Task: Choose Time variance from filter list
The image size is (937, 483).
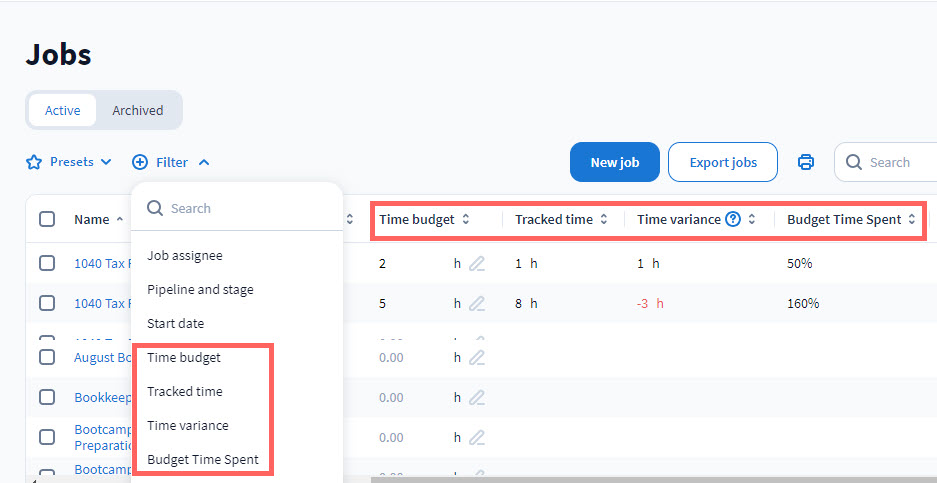Action: 188,425
